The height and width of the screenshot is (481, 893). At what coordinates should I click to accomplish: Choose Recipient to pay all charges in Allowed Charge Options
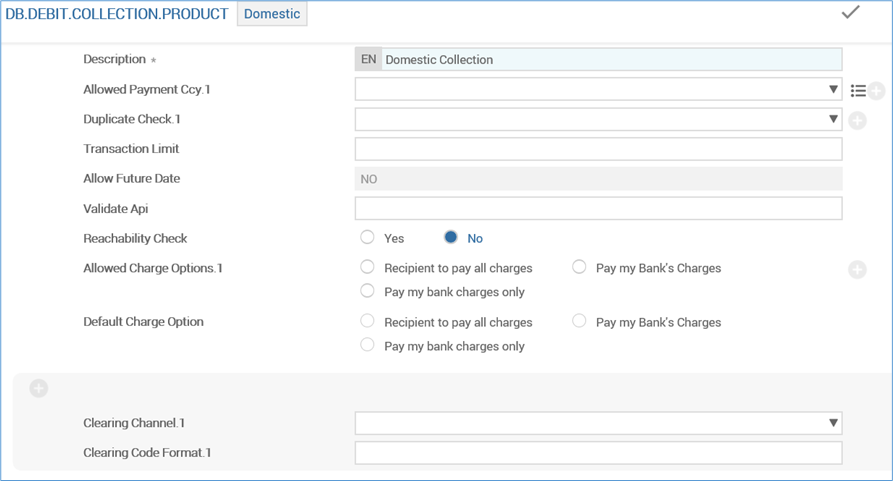pos(368,268)
